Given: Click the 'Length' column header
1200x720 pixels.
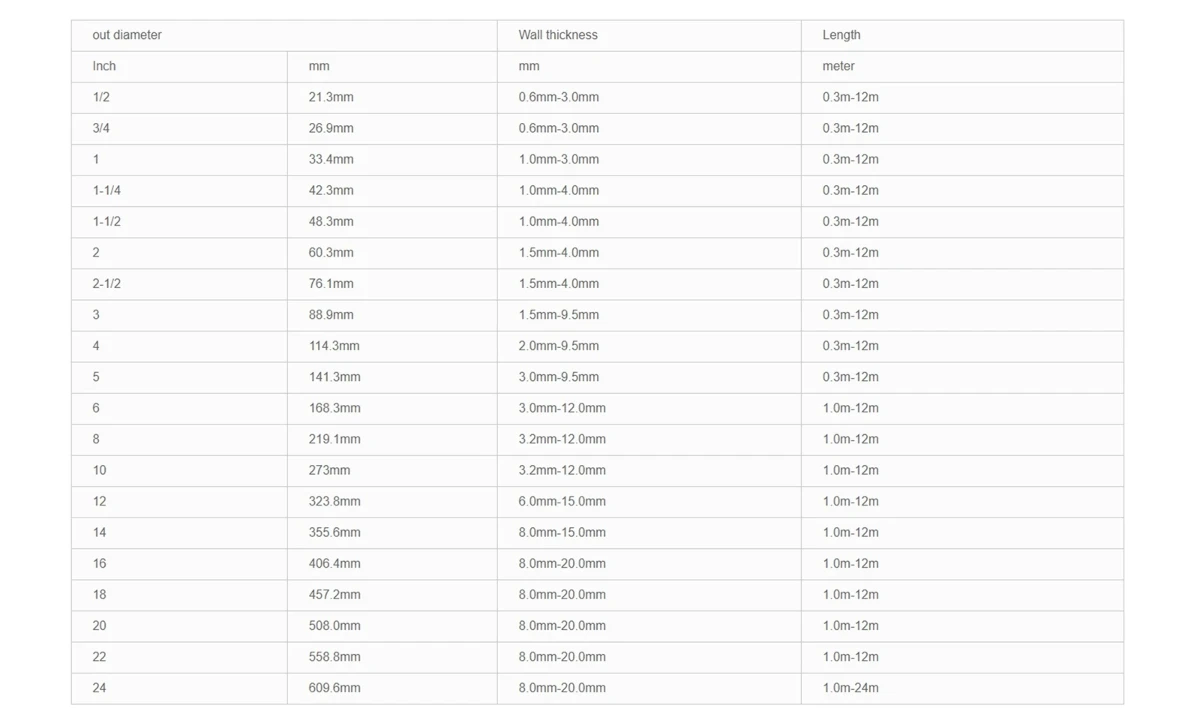Looking at the screenshot, I should 962,35.
